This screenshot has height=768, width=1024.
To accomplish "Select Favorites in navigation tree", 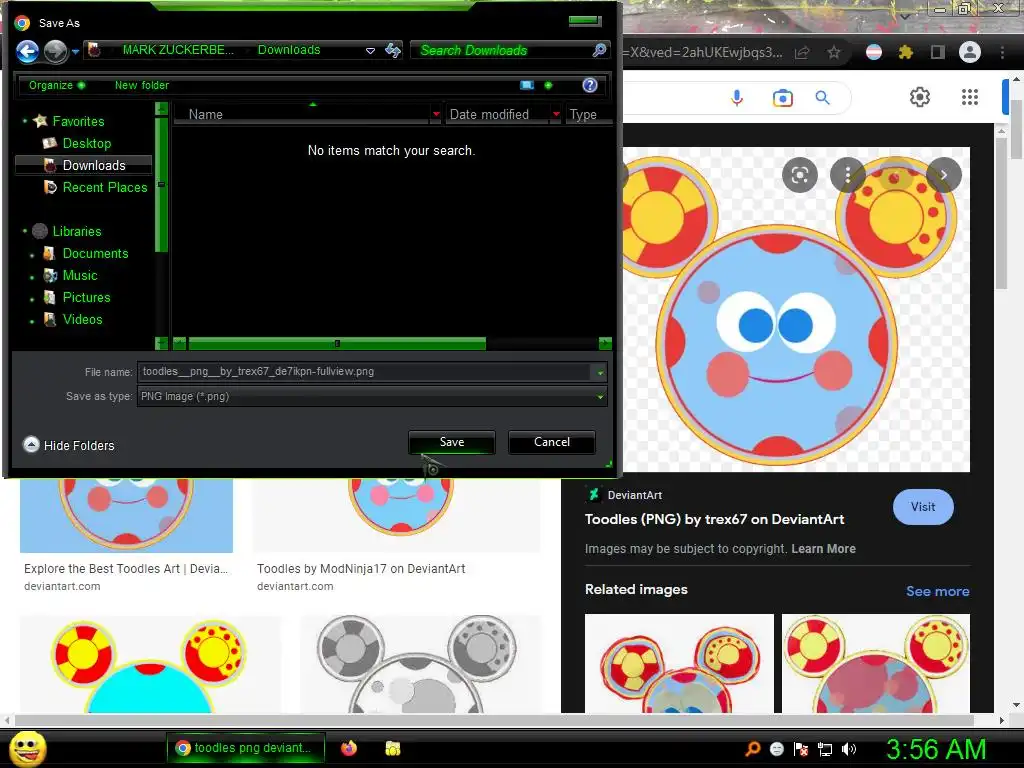I will click(x=78, y=121).
